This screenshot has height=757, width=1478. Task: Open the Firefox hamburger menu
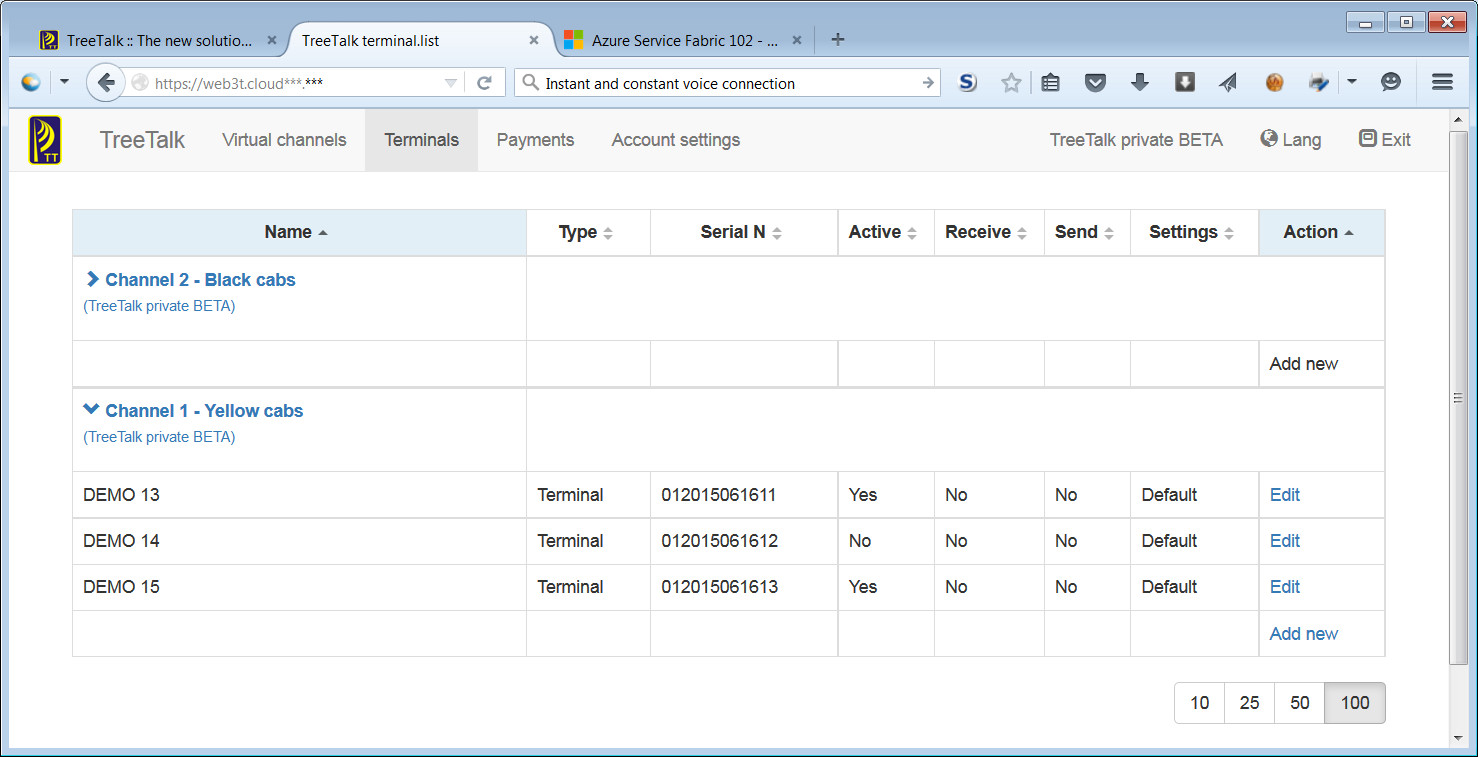click(1442, 83)
